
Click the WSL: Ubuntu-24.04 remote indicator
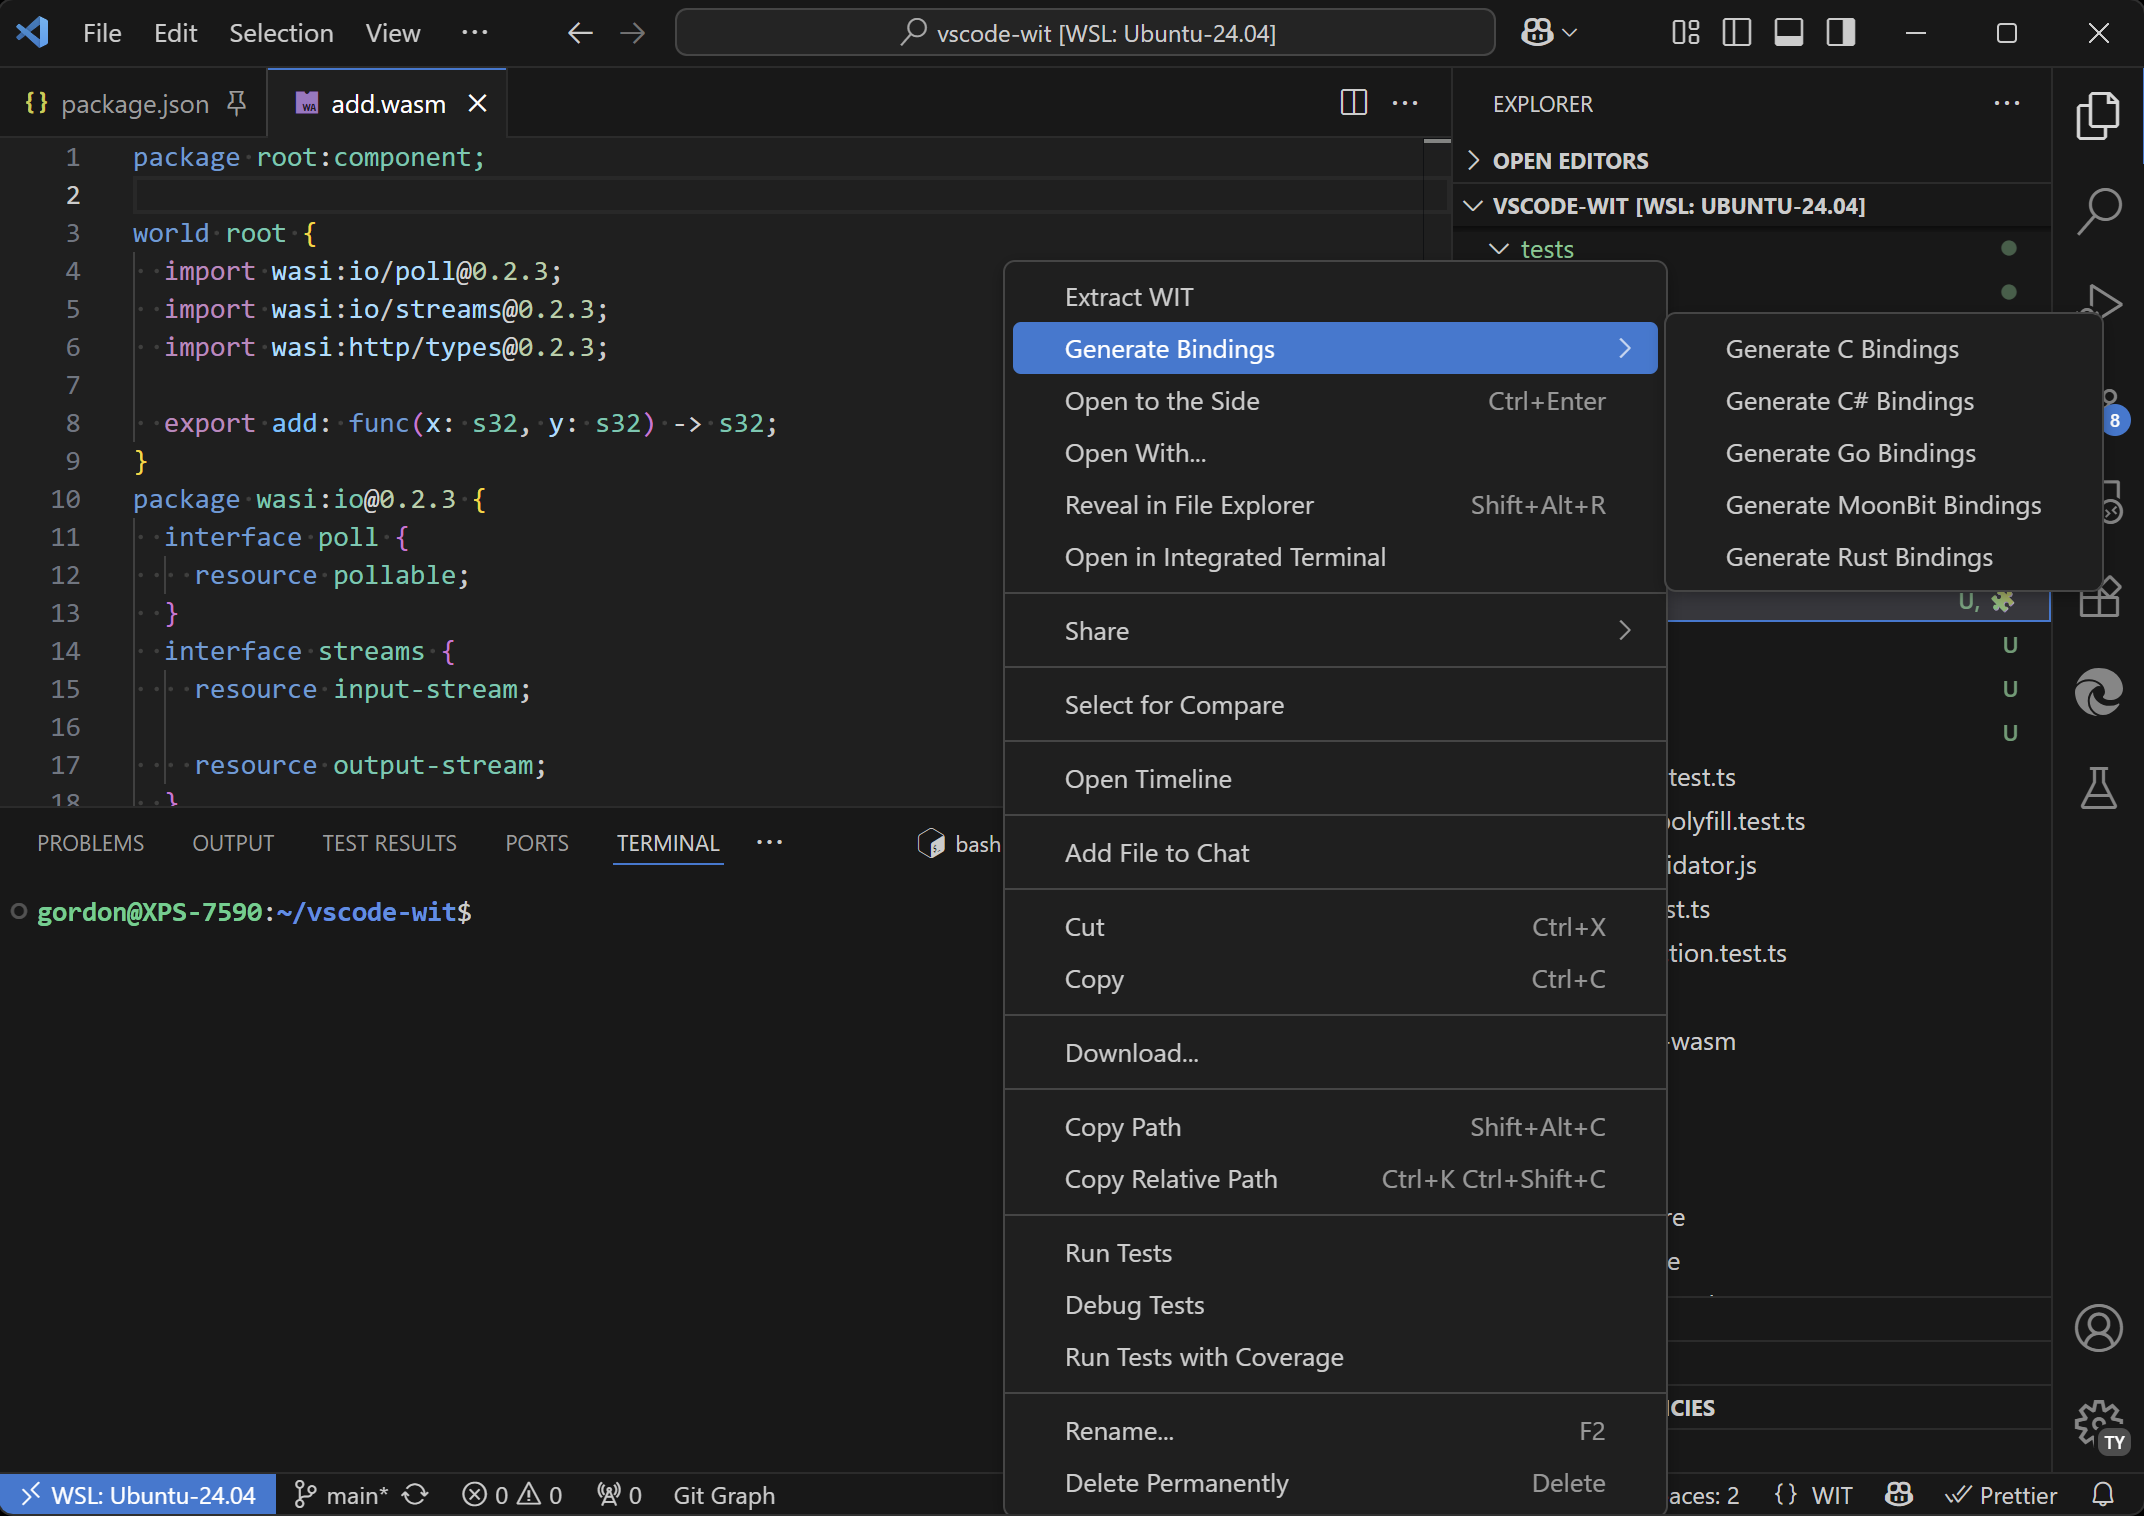138,1495
